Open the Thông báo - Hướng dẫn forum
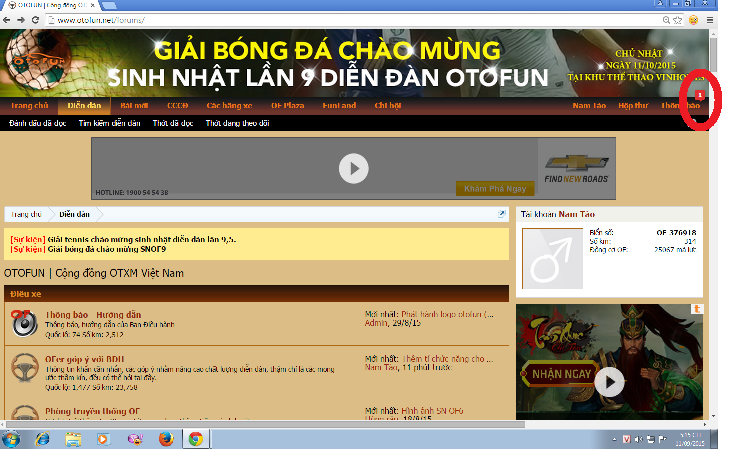 (x=93, y=315)
